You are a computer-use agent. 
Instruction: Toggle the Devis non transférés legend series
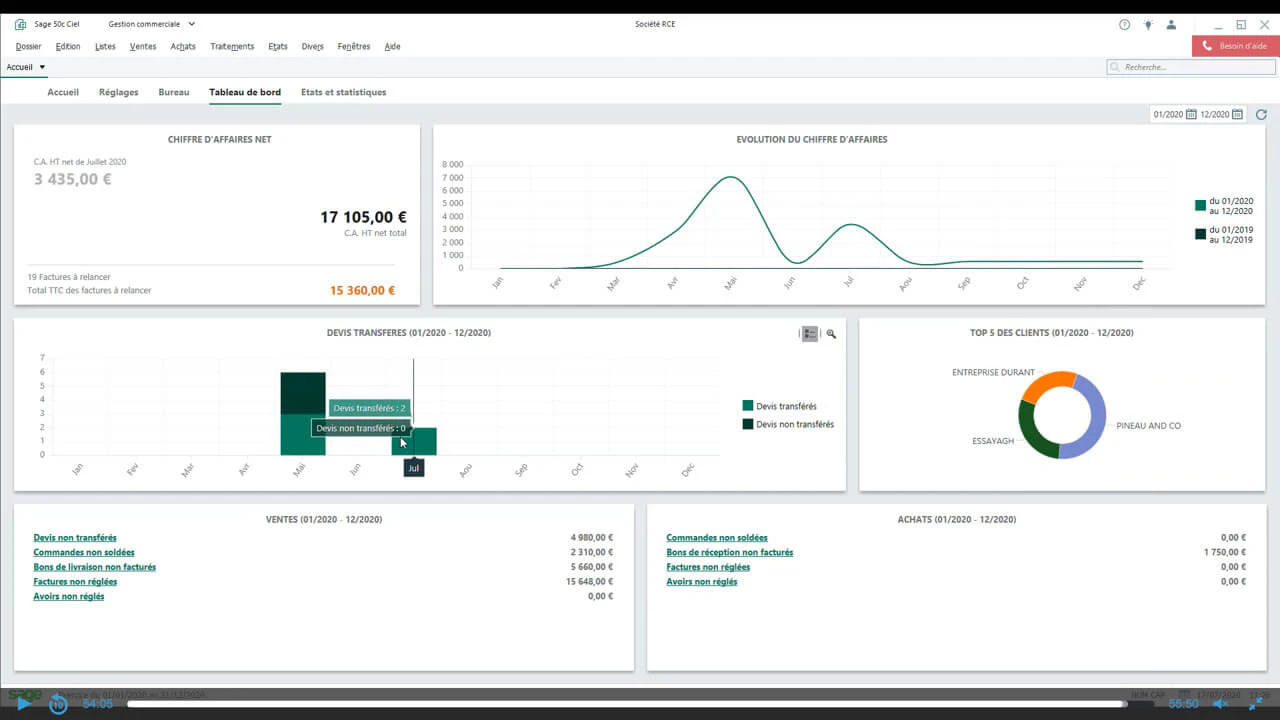click(788, 424)
